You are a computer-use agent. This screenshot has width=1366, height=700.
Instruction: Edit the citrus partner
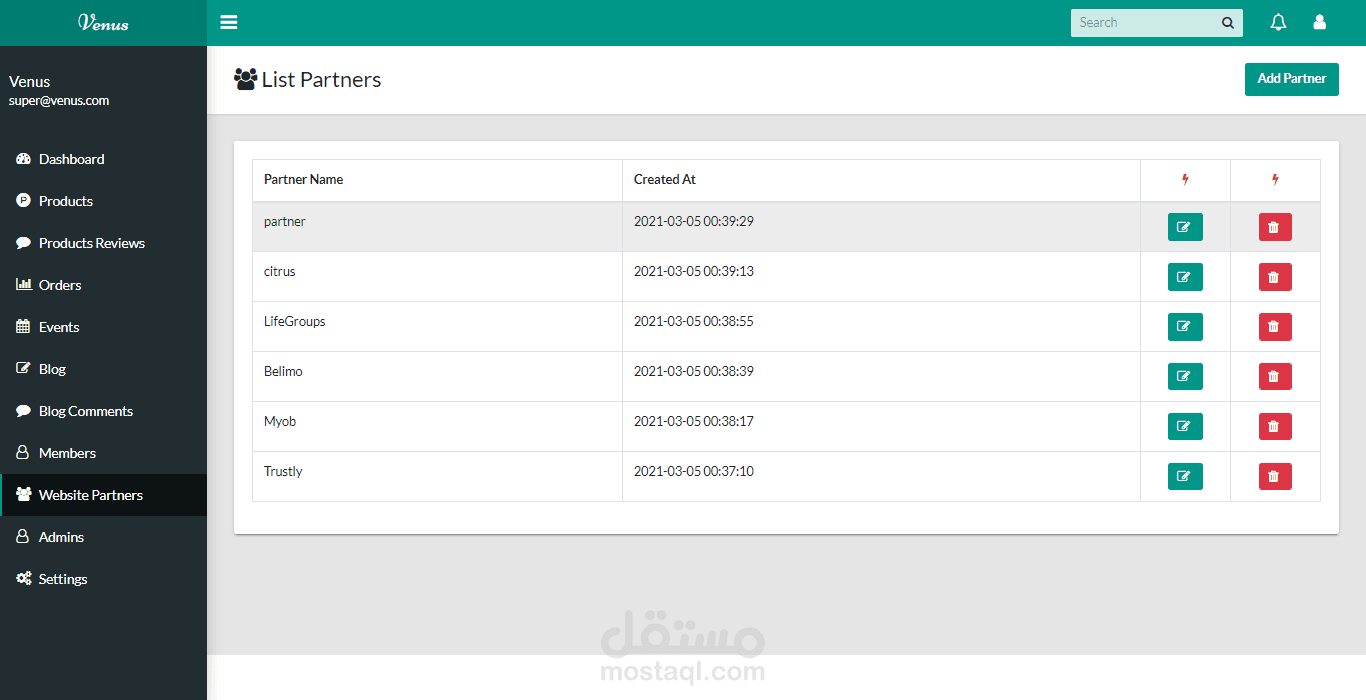click(x=1185, y=277)
